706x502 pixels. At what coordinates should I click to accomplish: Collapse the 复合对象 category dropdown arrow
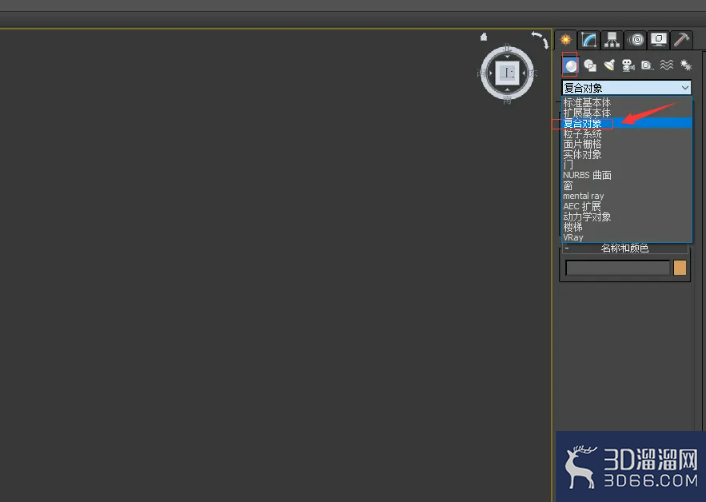coord(685,87)
